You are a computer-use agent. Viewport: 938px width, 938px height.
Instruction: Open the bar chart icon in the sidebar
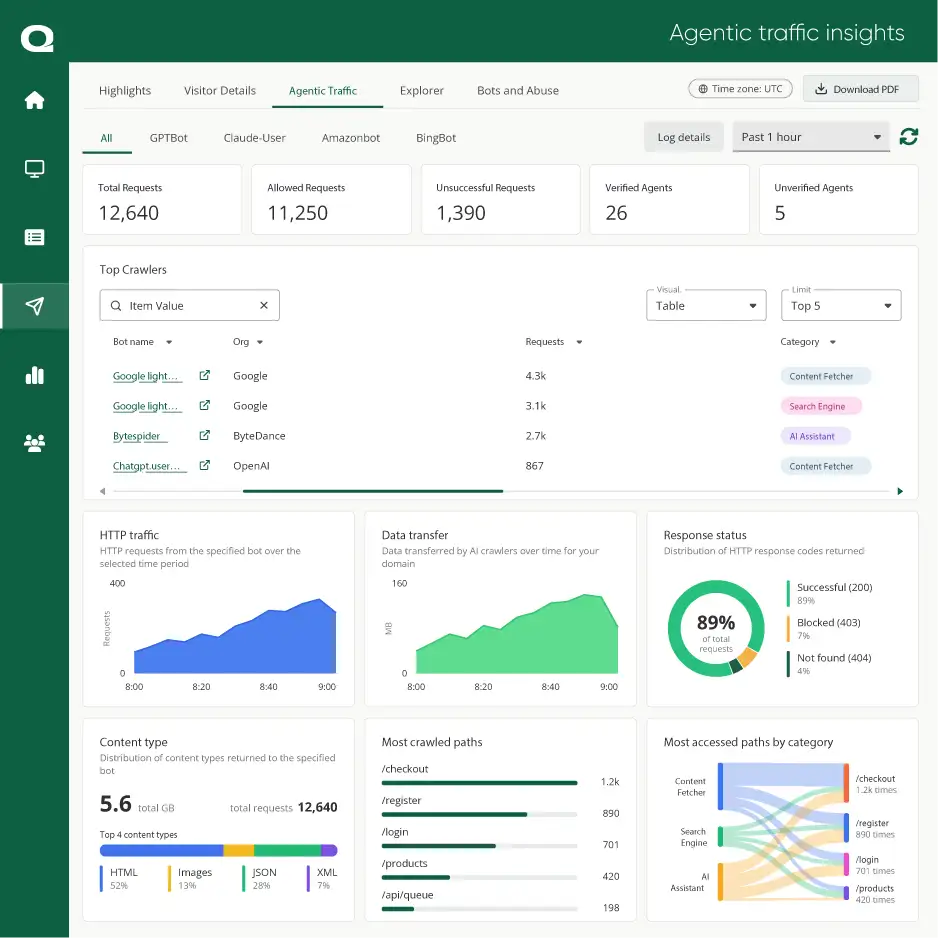(34, 375)
